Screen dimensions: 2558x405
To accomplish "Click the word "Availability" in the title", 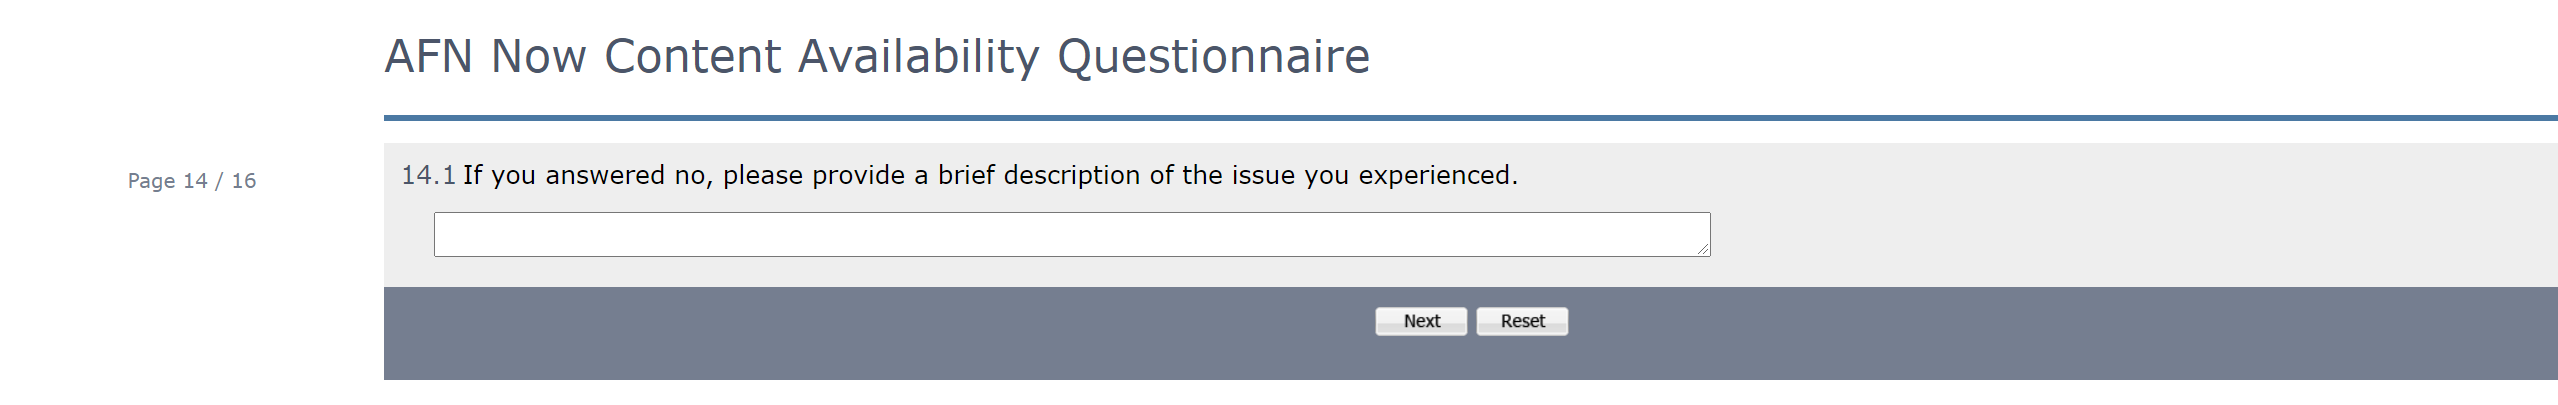I will (918, 56).
